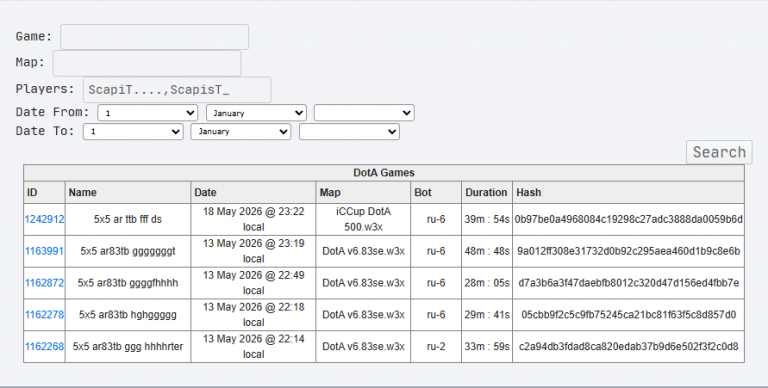Click hash starting with d7a3b6a3

pyautogui.click(x=628, y=283)
